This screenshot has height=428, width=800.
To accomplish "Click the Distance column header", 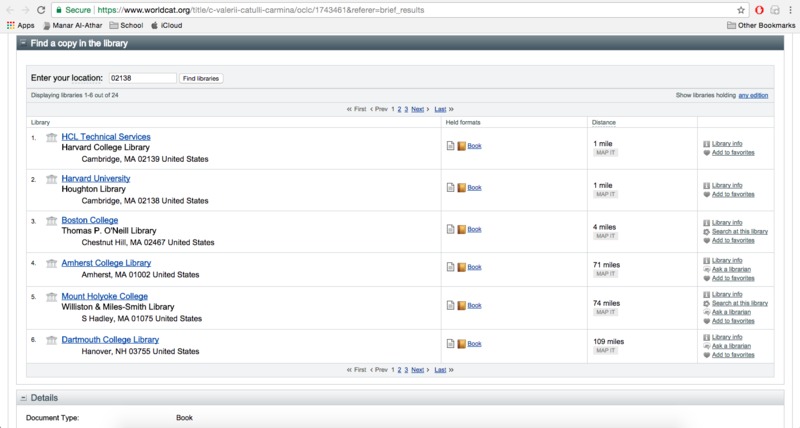I will 604,122.
